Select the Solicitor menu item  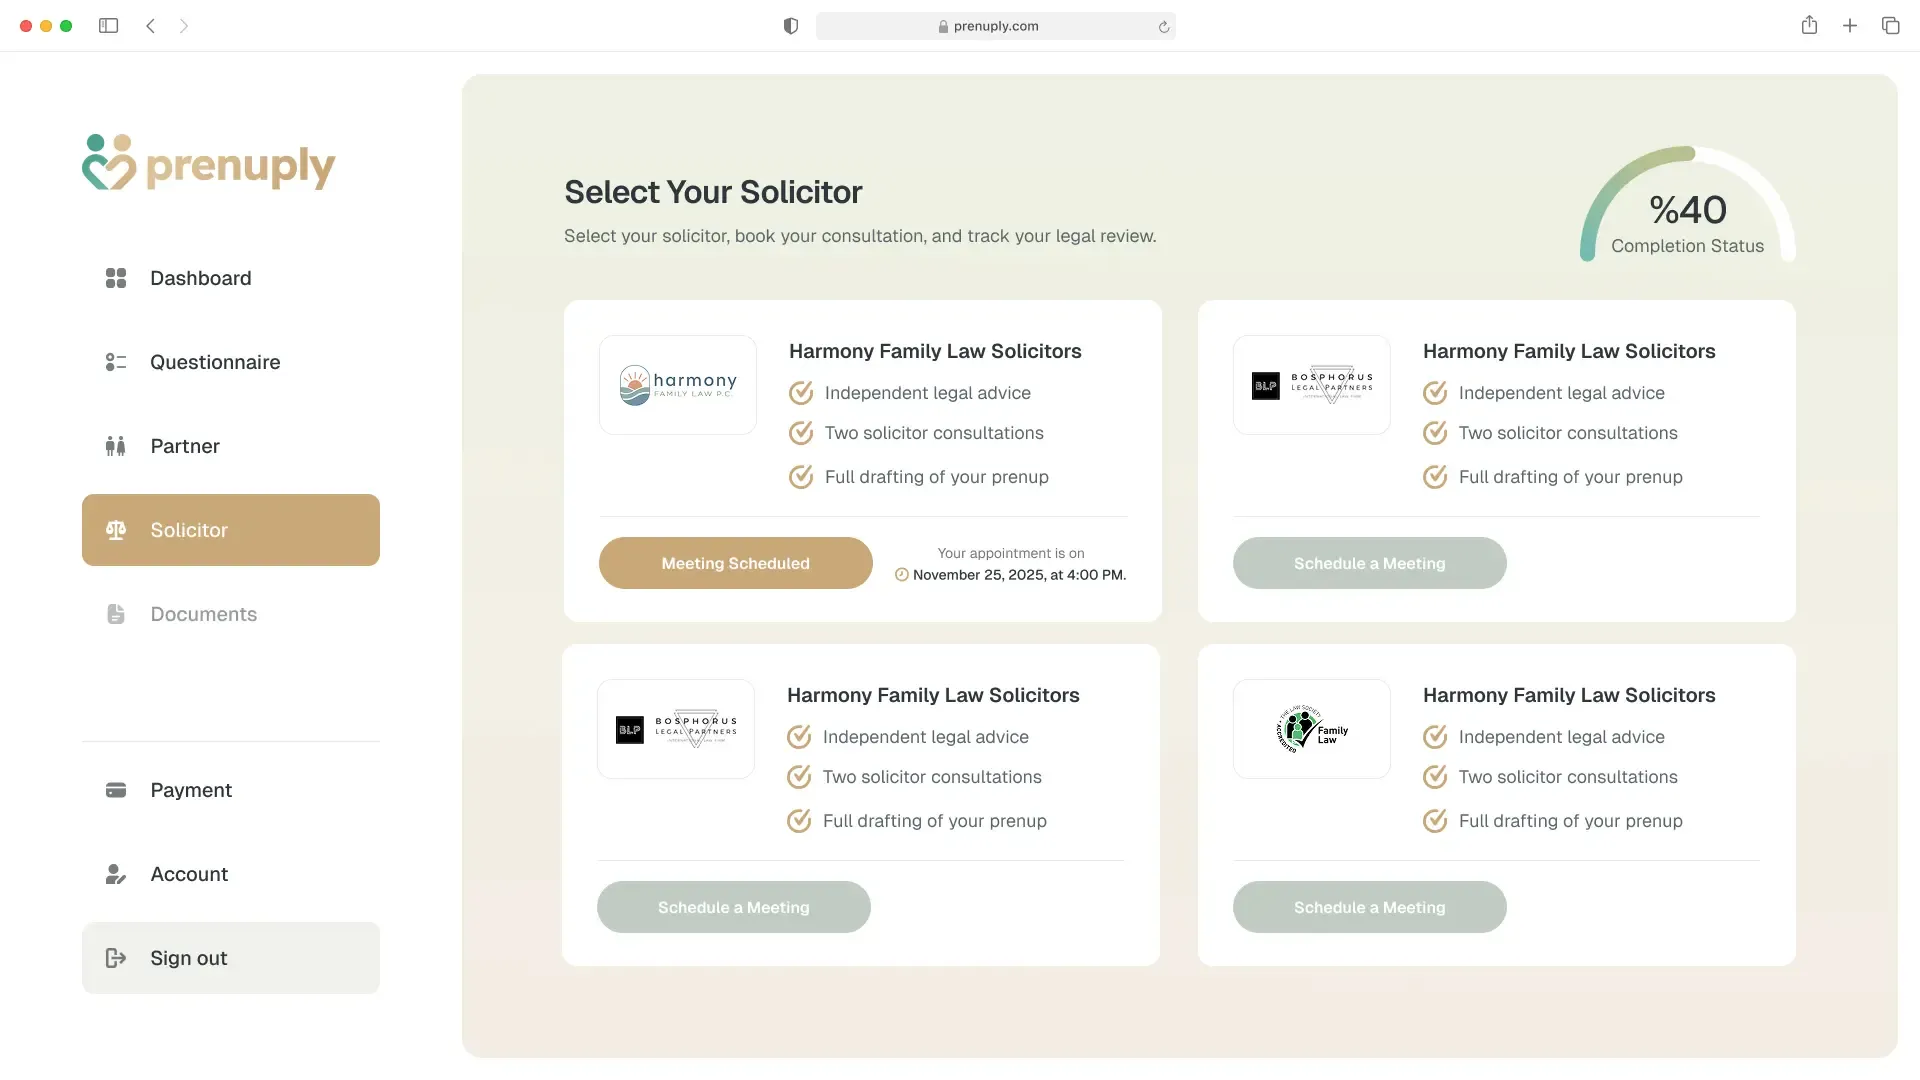pos(231,530)
